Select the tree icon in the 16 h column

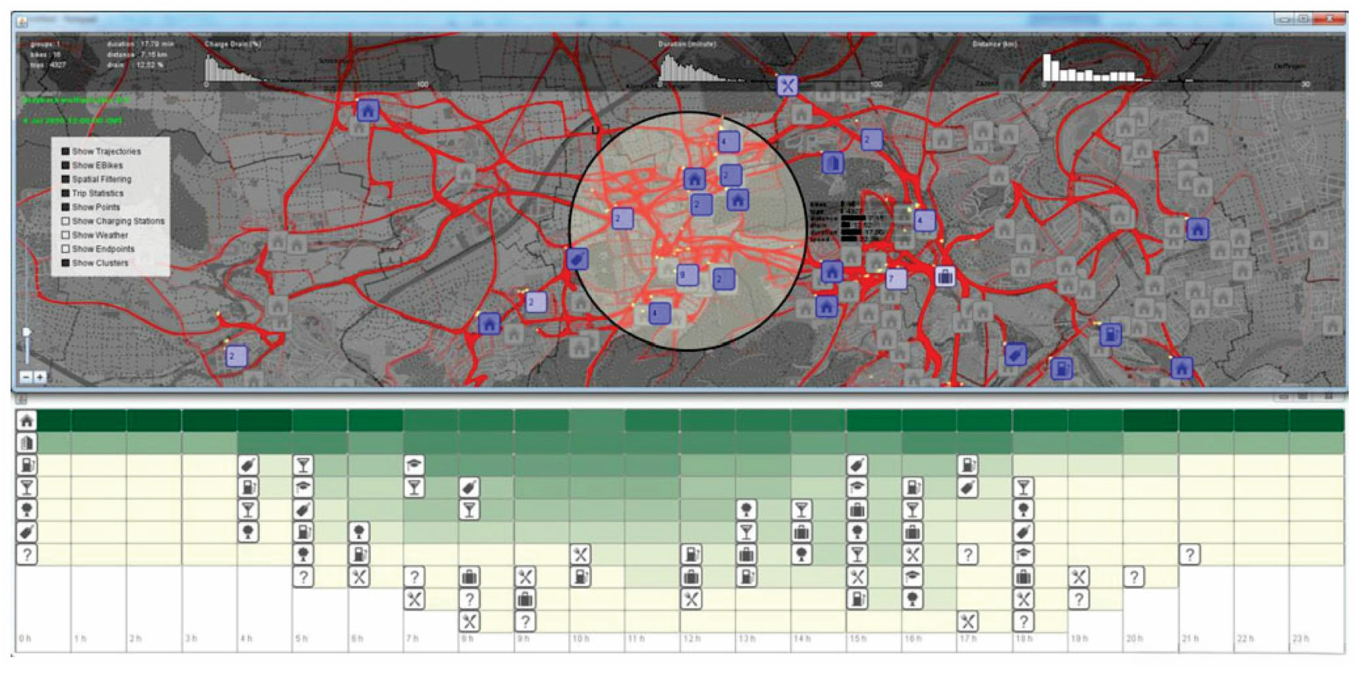tap(912, 598)
